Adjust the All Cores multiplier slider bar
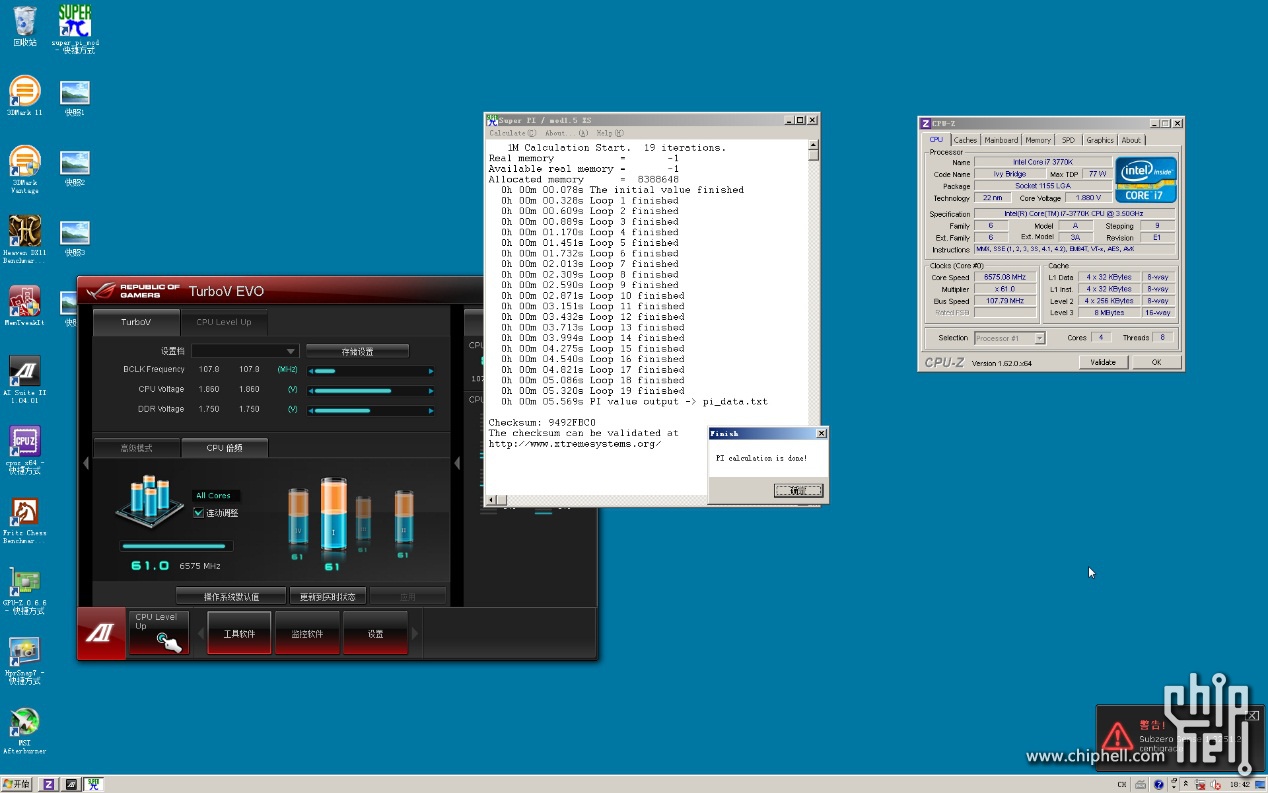Image resolution: width=1268 pixels, height=793 pixels. click(176, 546)
